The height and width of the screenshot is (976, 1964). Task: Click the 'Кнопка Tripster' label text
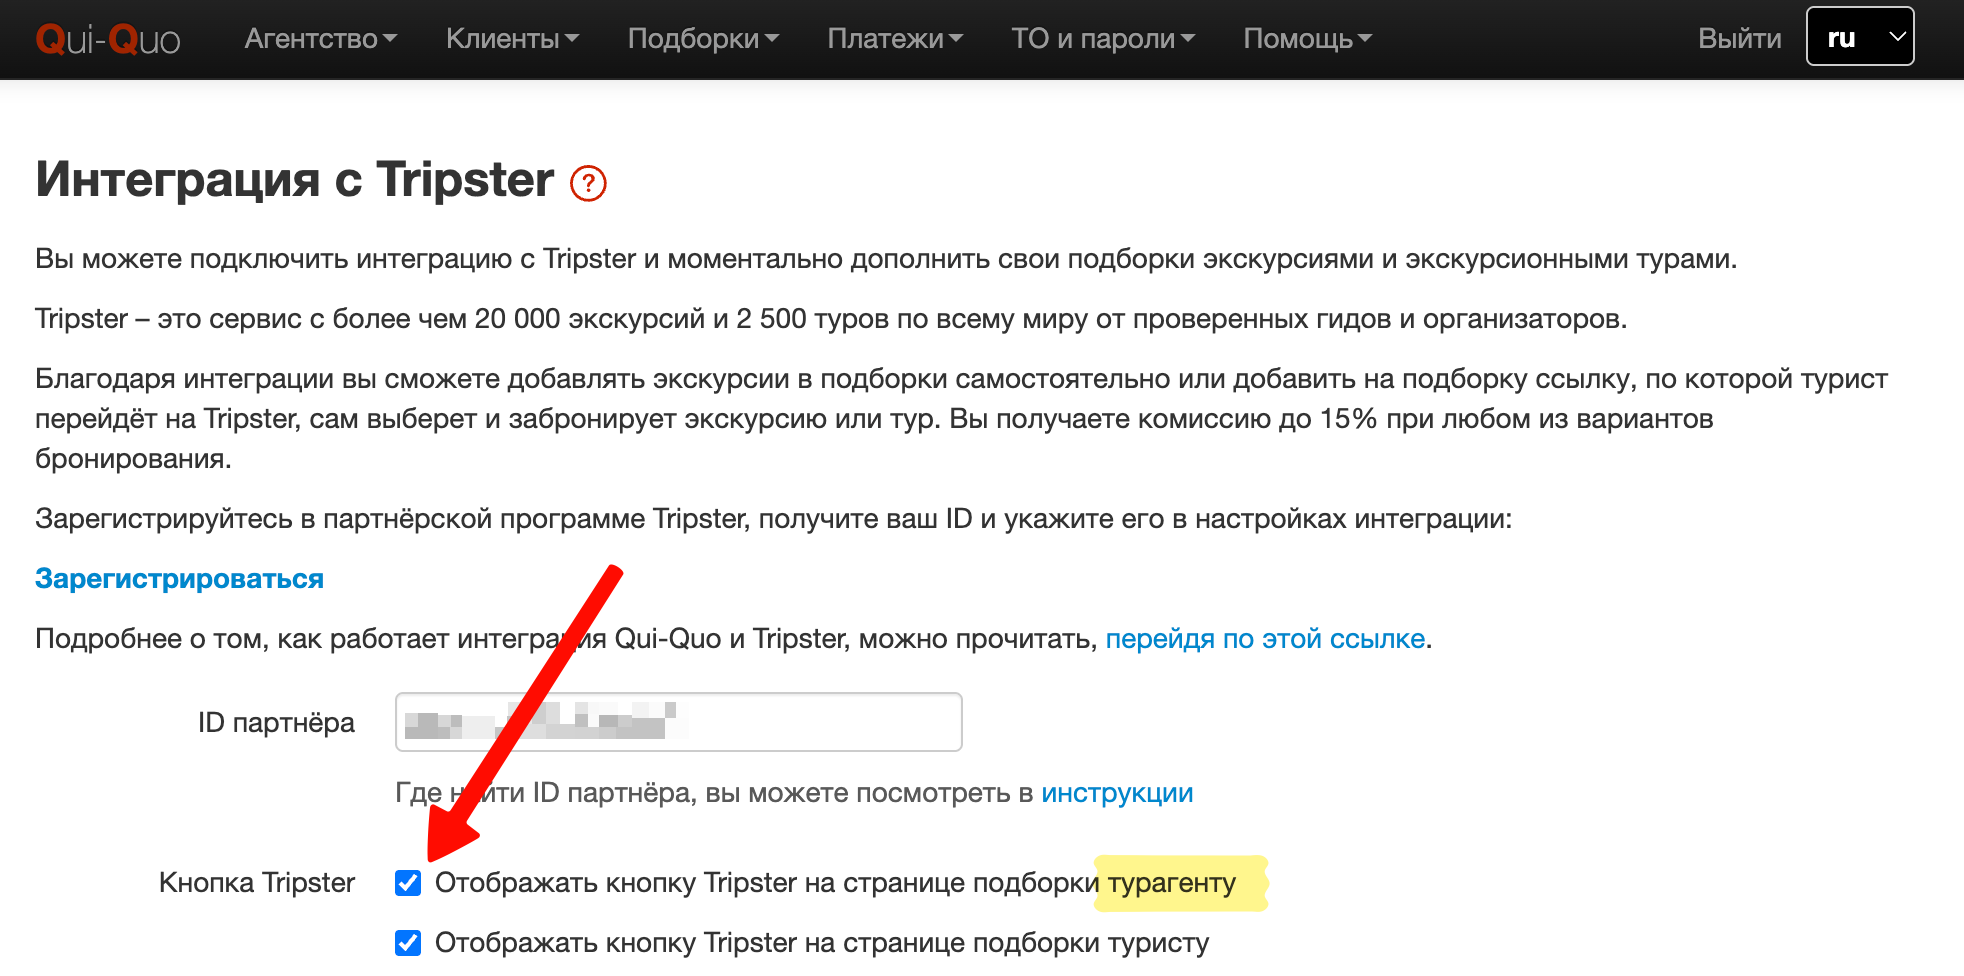(x=257, y=883)
